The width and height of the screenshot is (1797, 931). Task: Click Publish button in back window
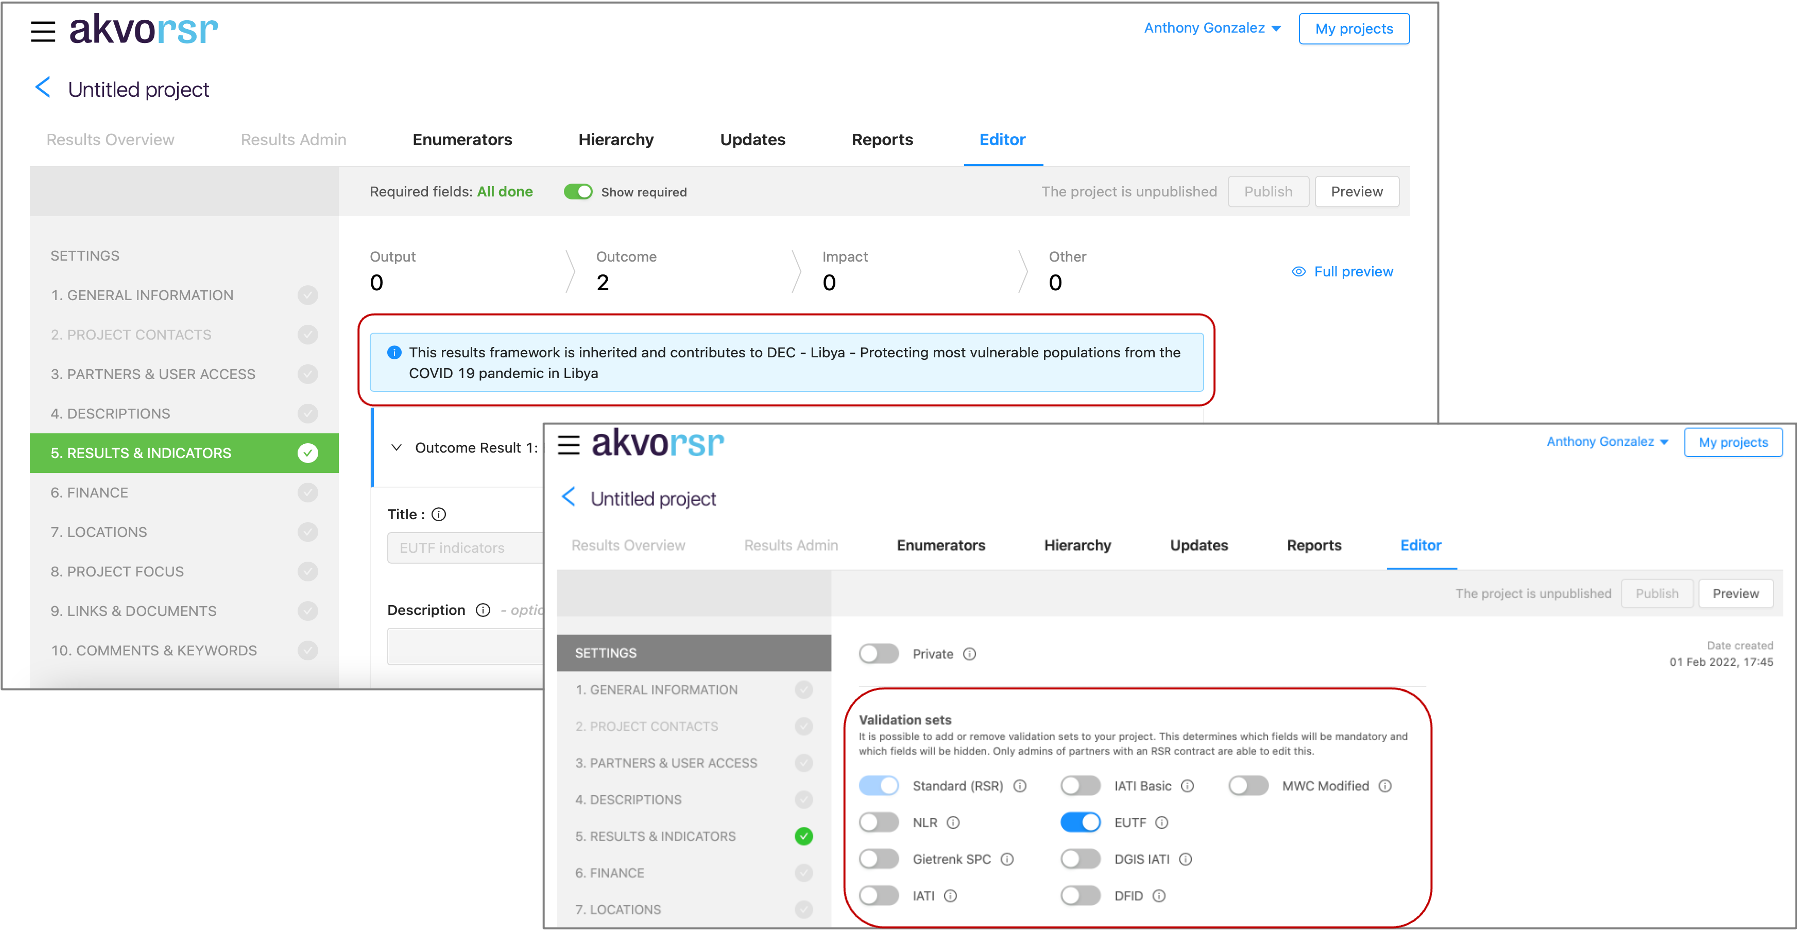pyautogui.click(x=1268, y=191)
